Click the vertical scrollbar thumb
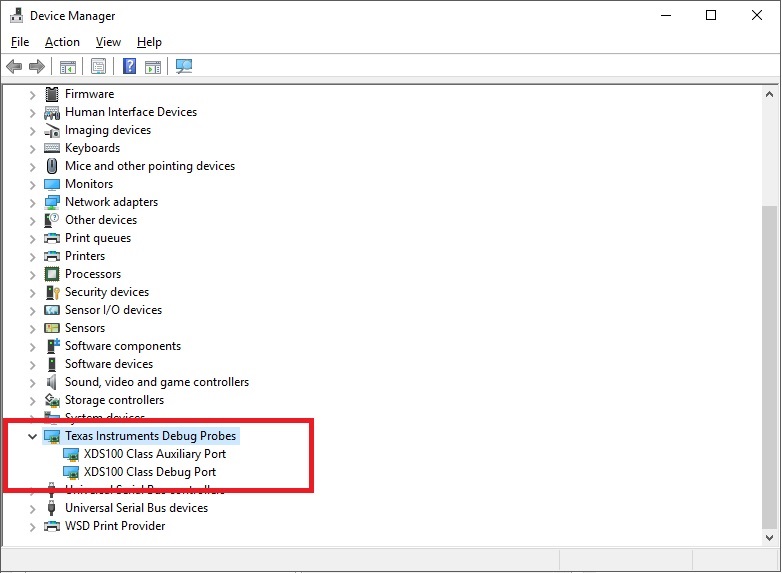The width and height of the screenshot is (782, 573). click(770, 367)
